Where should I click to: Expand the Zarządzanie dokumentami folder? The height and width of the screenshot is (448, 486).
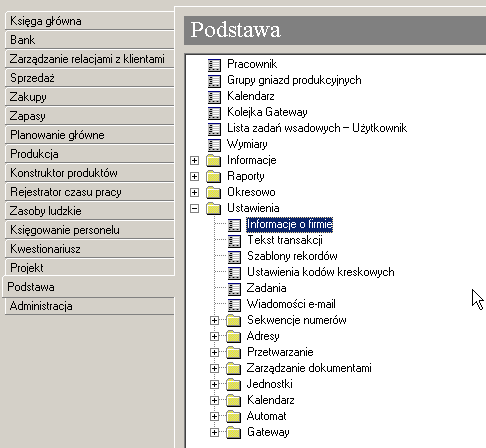[214, 368]
